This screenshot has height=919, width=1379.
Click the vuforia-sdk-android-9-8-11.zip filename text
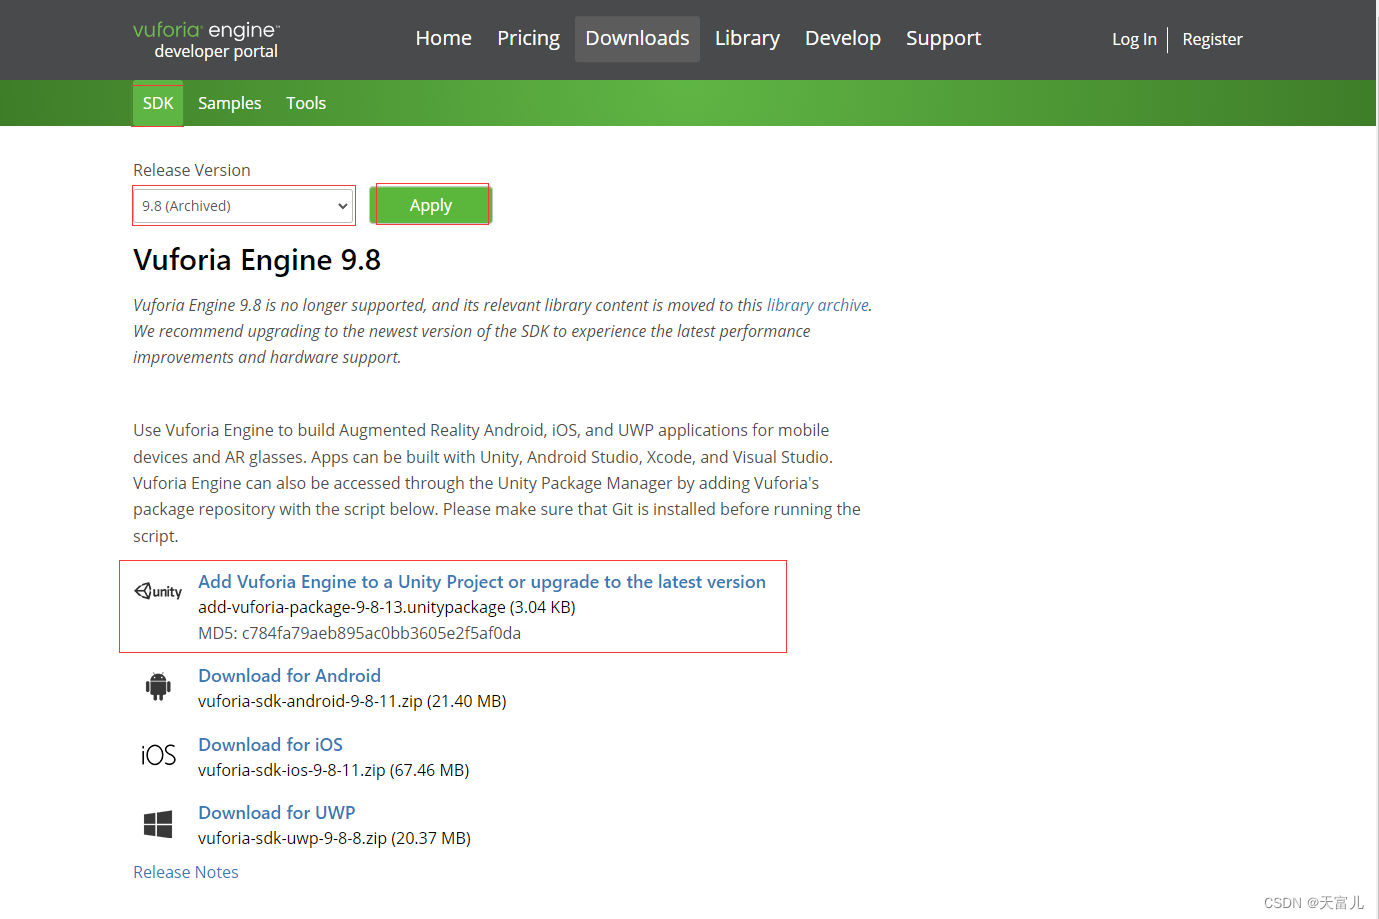pyautogui.click(x=310, y=701)
